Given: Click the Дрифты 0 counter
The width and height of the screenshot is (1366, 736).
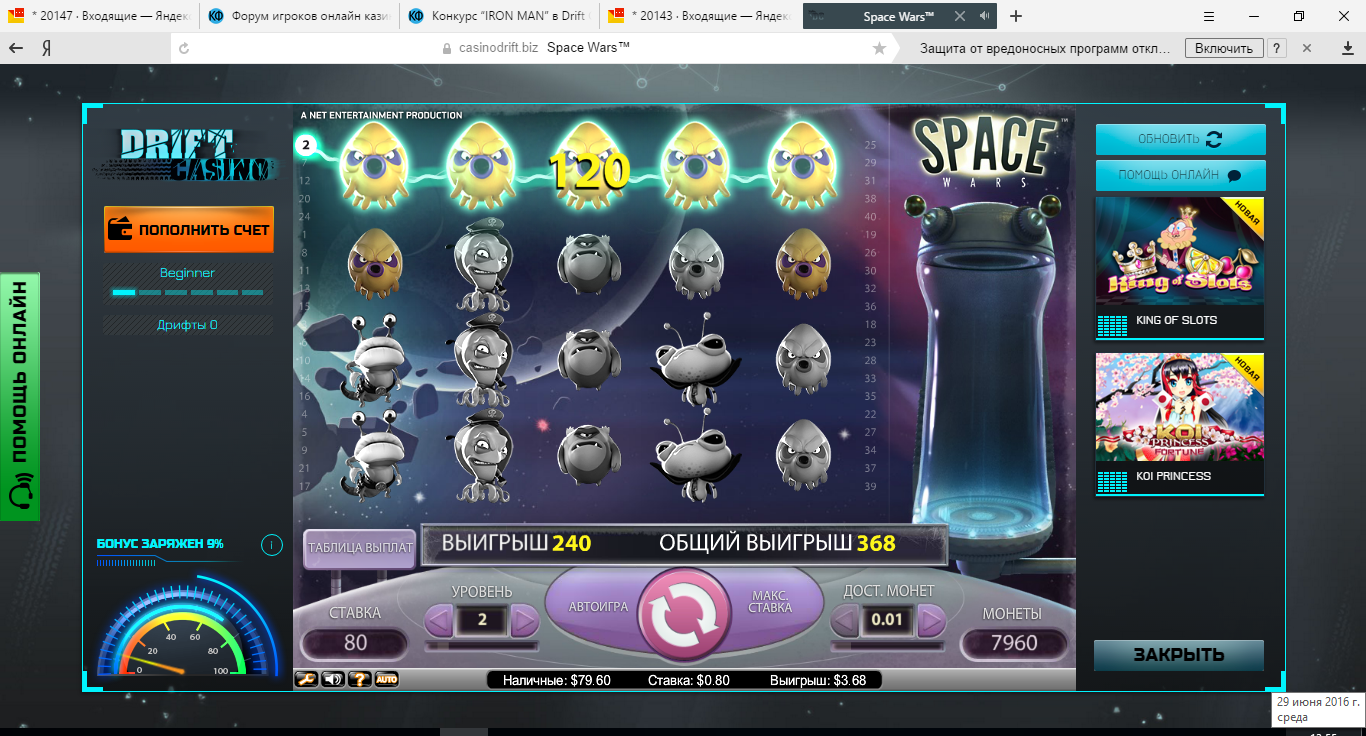Looking at the screenshot, I should pos(187,325).
